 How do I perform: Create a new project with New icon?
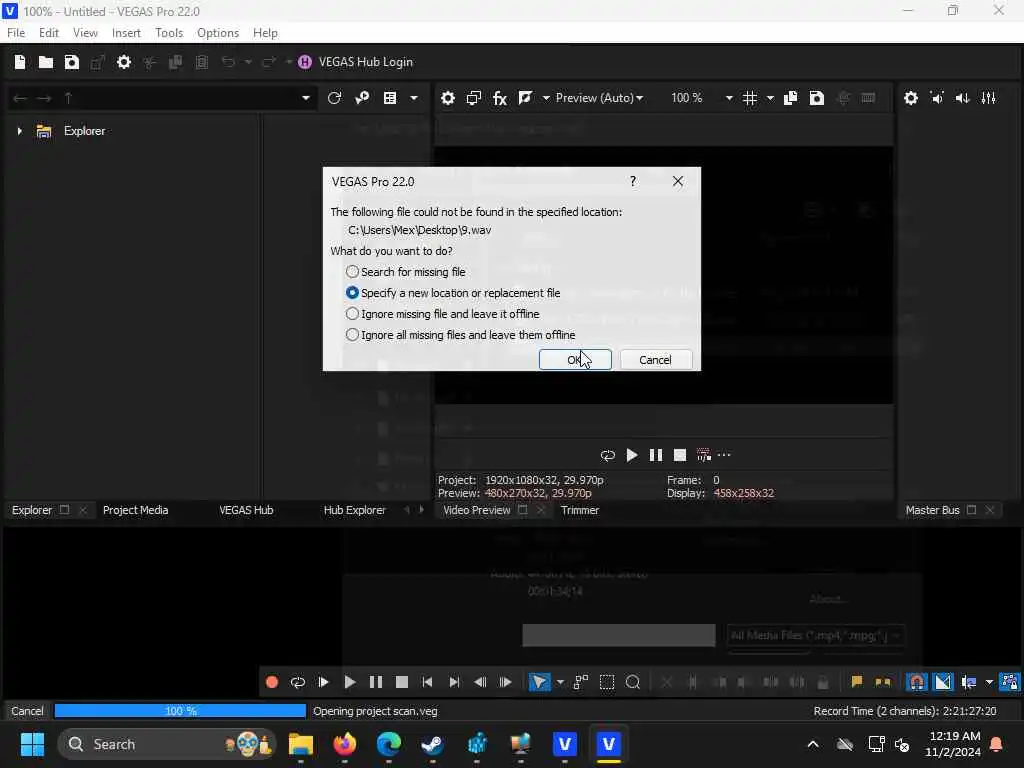pos(20,62)
